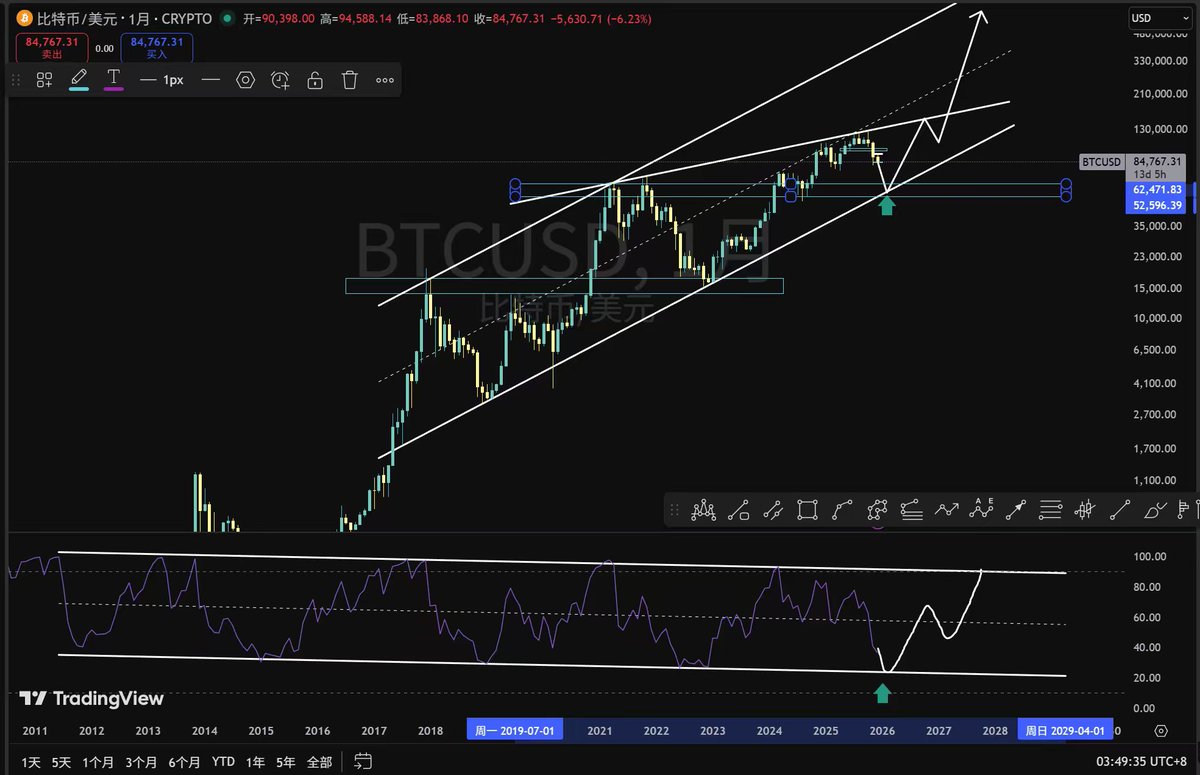
Task: Delete the drawing with the trash icon
Action: click(x=349, y=79)
